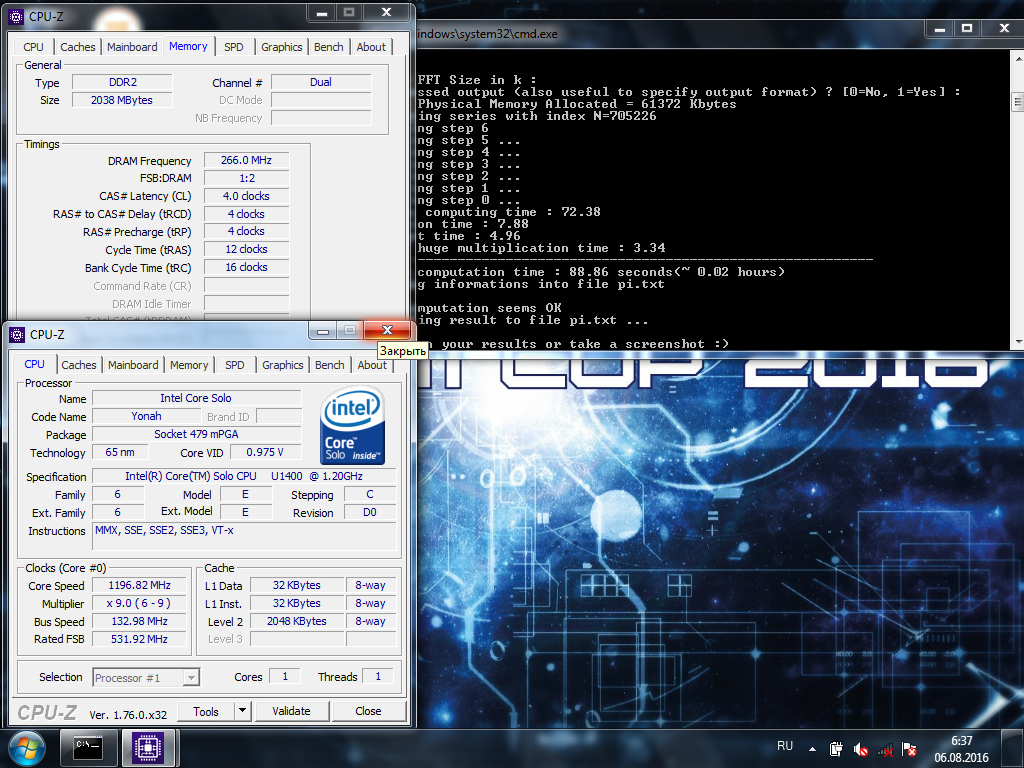Open Memory tab in lower CPU-Z
The width and height of the screenshot is (1024, 768).
[189, 365]
